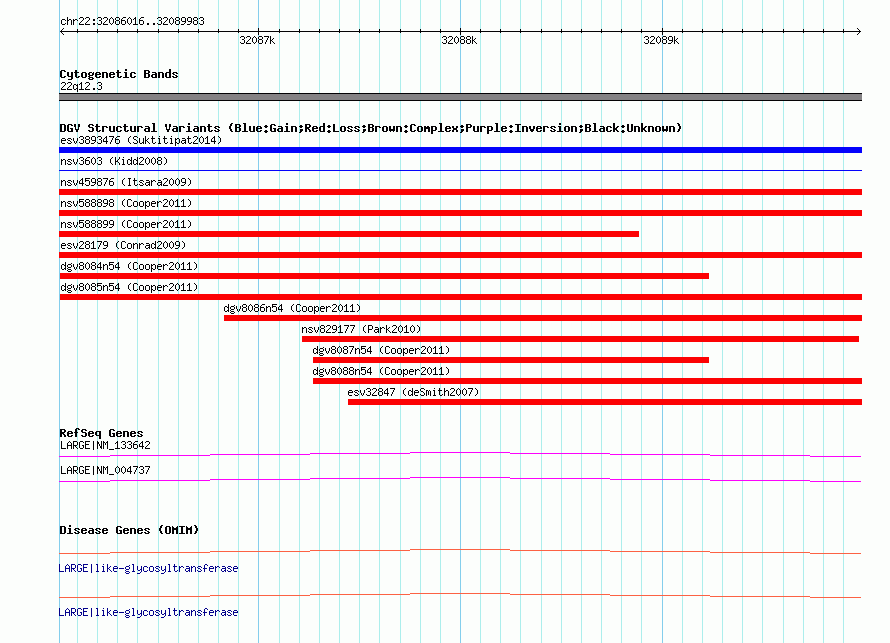Viewport: 890px width, 643px height.
Task: Click the Cytogenetic Bands track title
Action: click(x=119, y=74)
